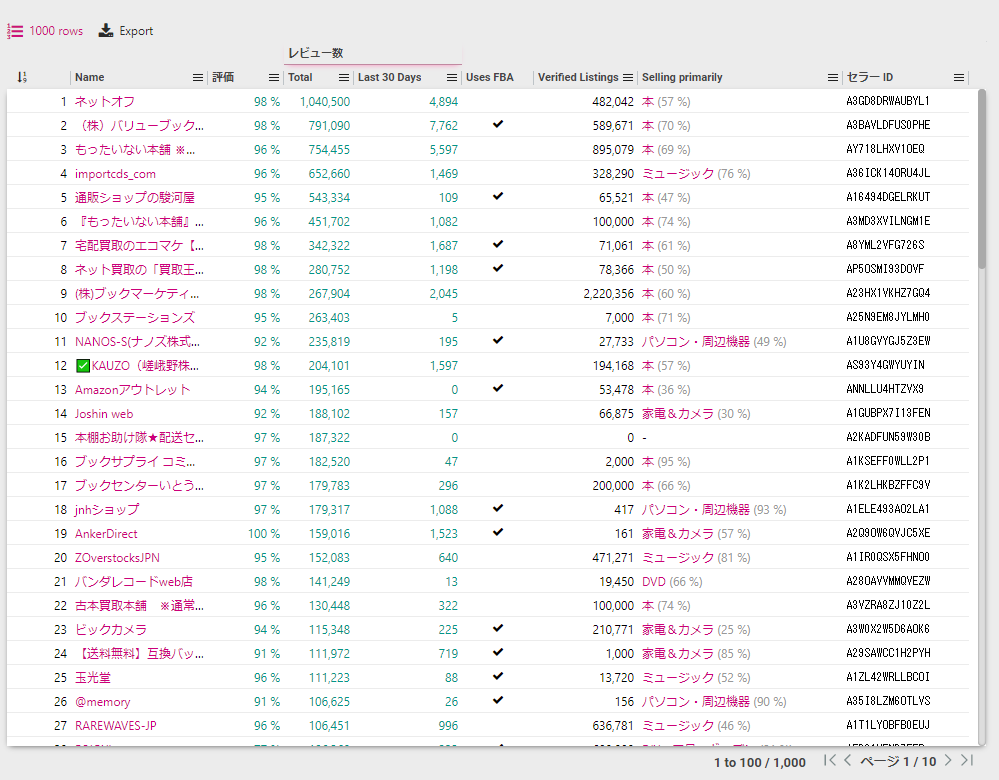Open the セラー ID column menu
Image resolution: width=999 pixels, height=780 pixels.
959,78
